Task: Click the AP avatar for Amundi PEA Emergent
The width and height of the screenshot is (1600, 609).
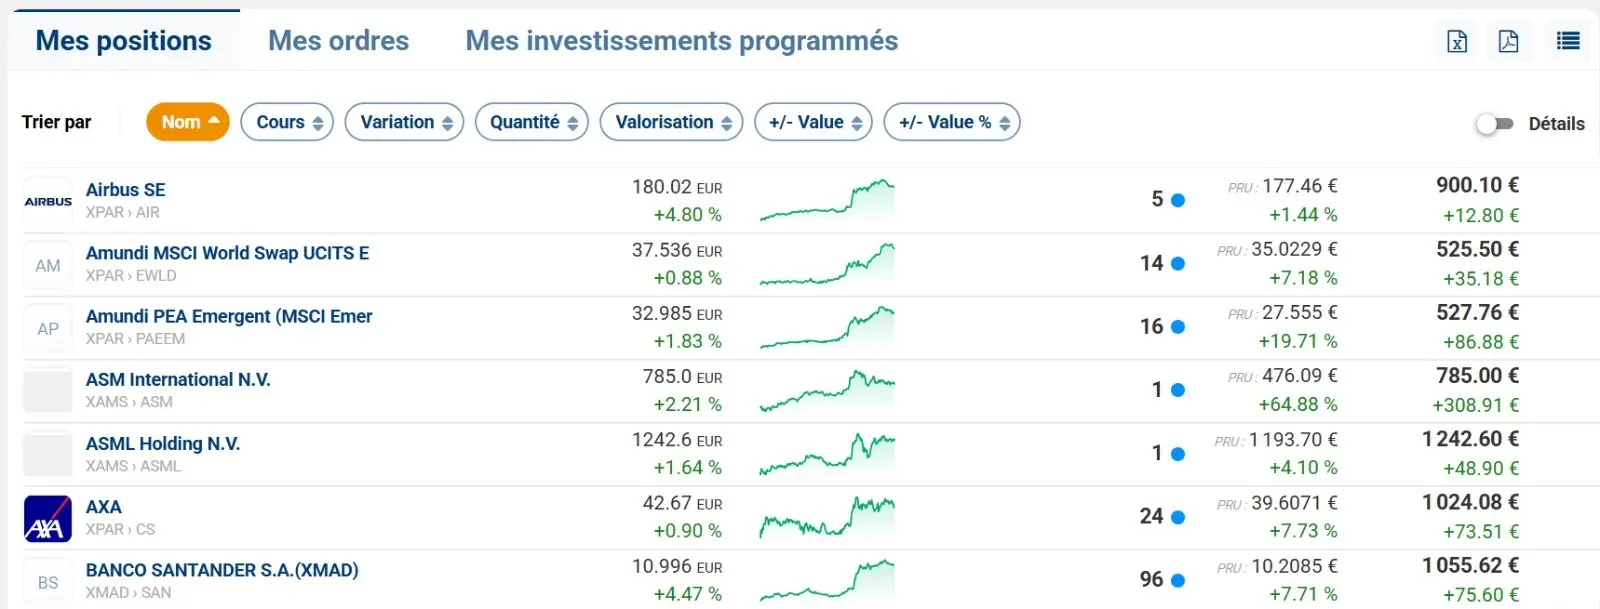Action: click(48, 328)
